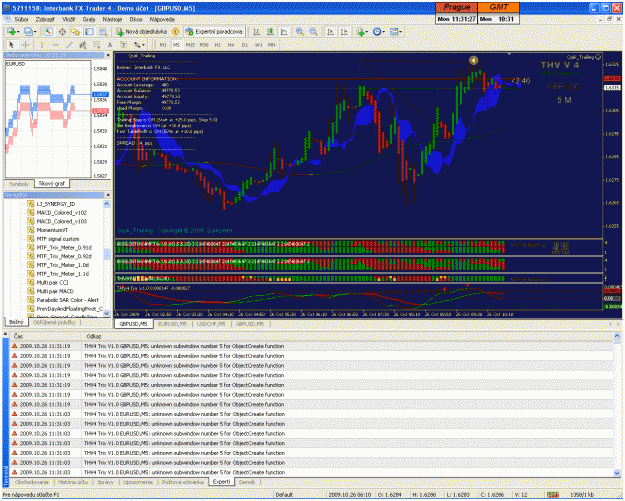The image size is (625, 501).
Task: Open the periods clock dropdown
Action: (377, 31)
